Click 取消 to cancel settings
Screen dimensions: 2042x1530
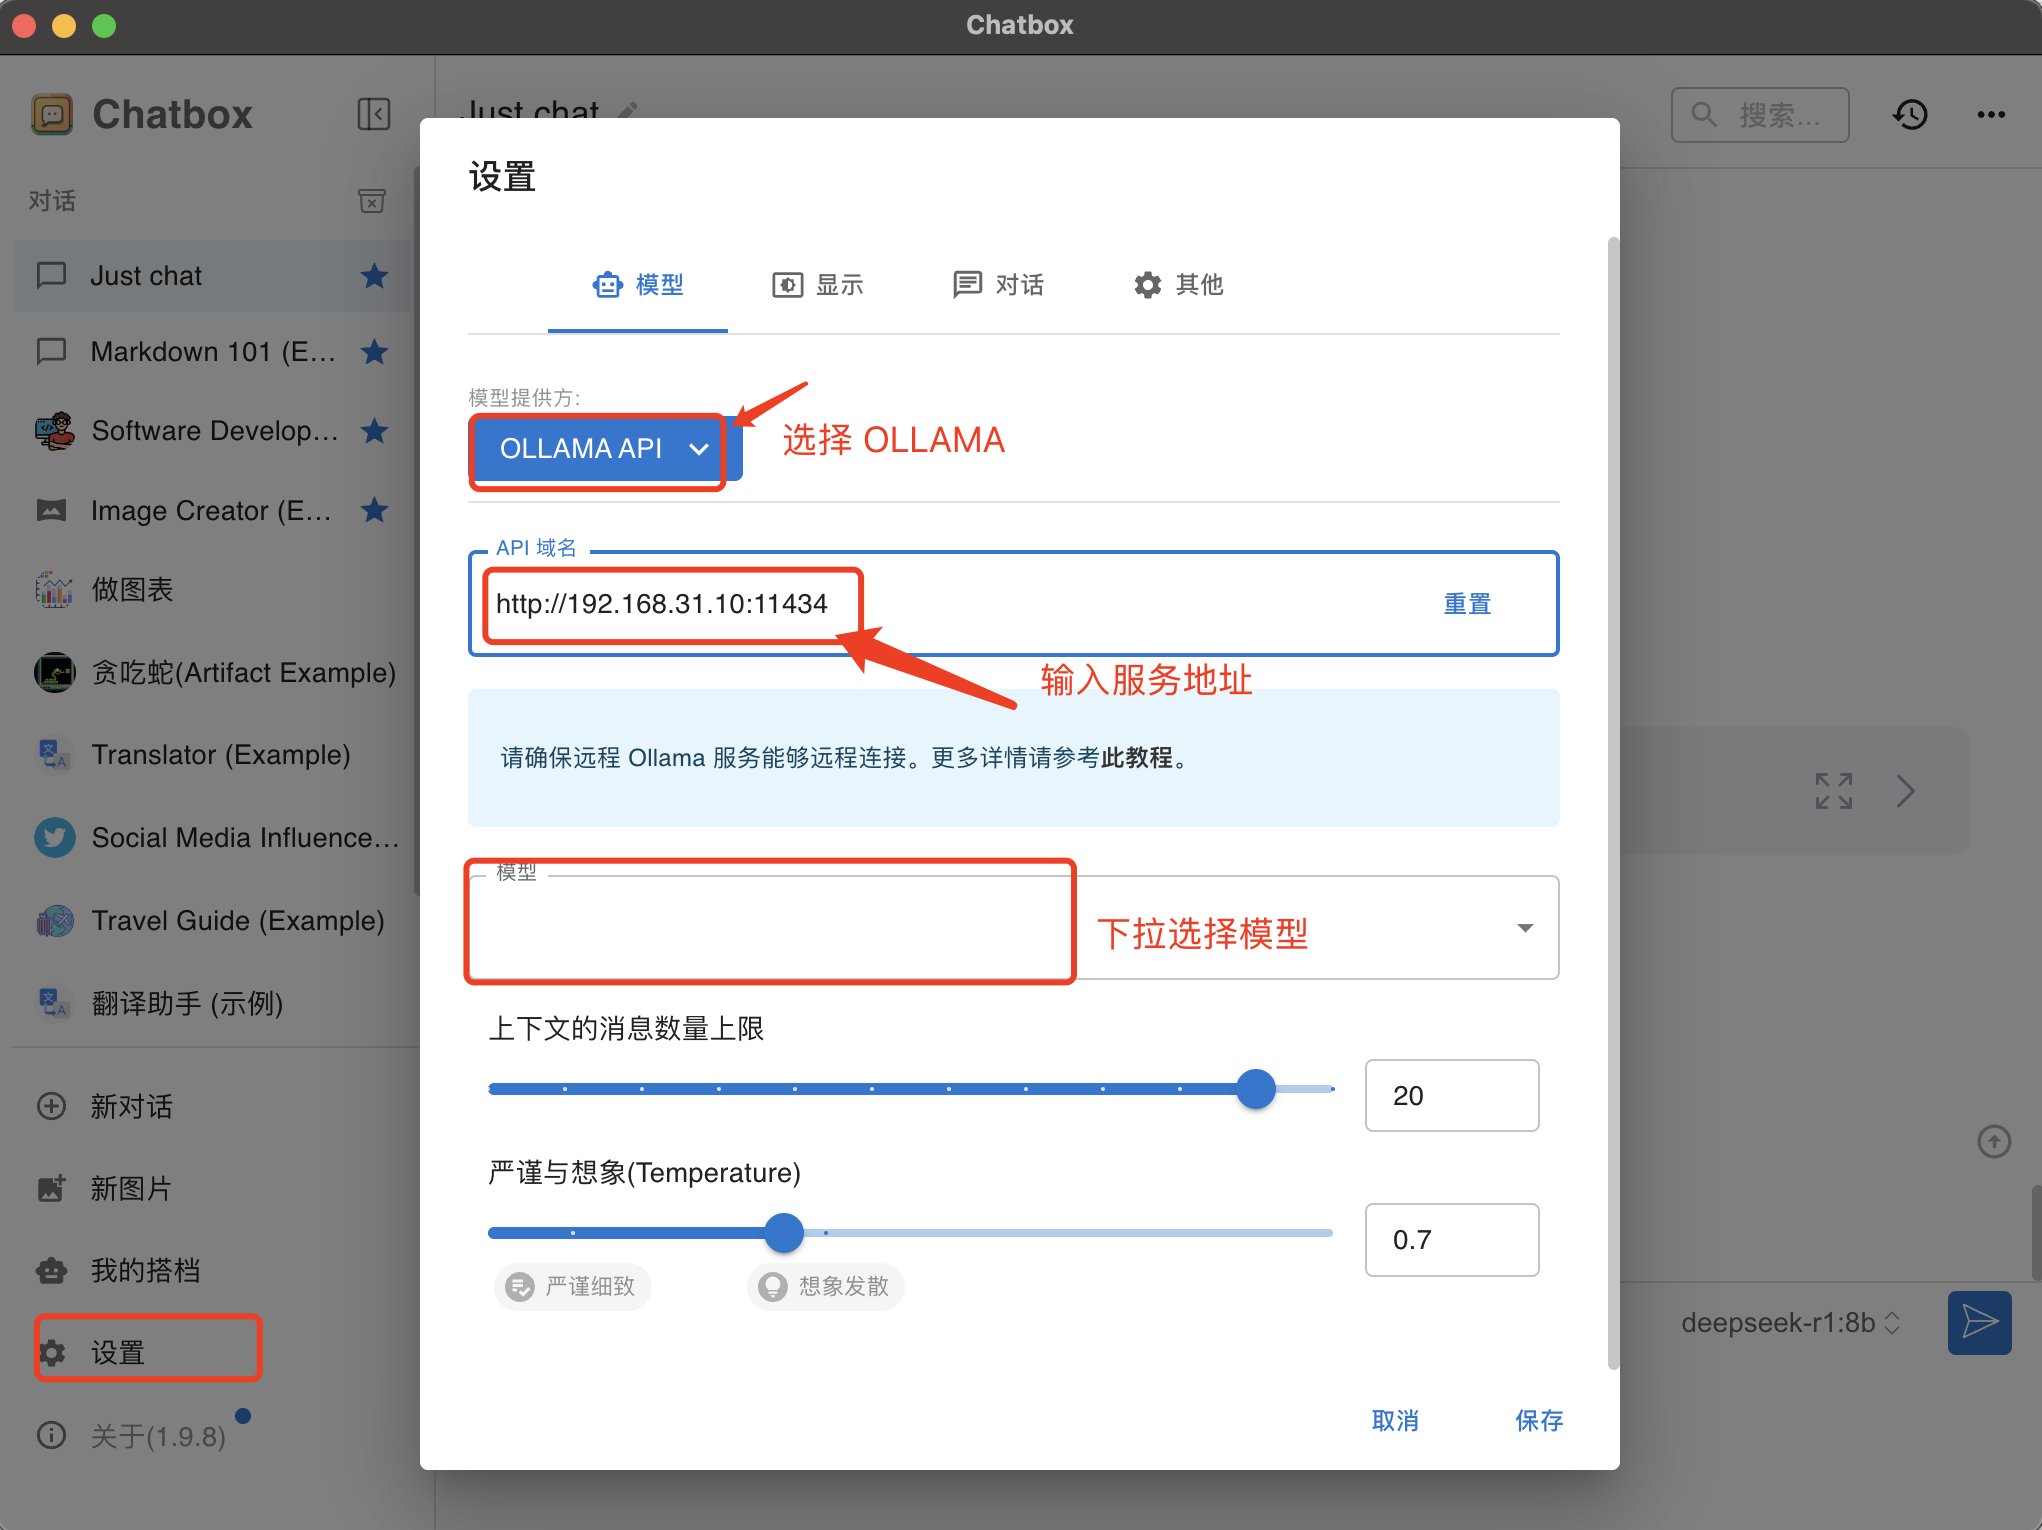tap(1395, 1421)
